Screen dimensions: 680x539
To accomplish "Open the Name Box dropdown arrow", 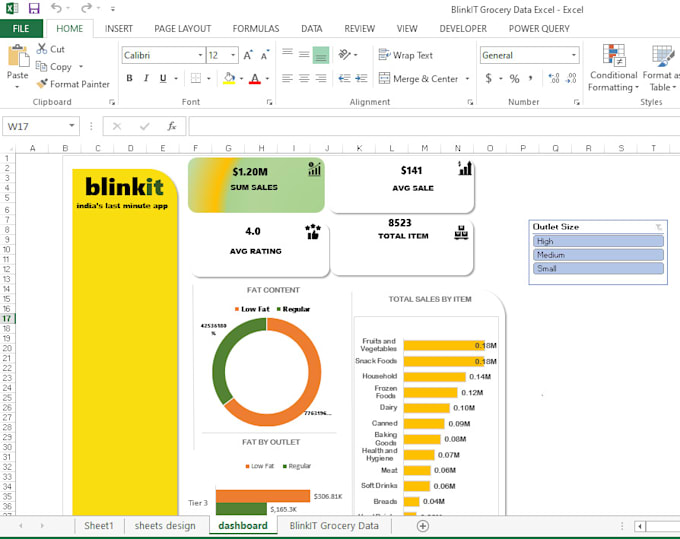I will (x=72, y=126).
